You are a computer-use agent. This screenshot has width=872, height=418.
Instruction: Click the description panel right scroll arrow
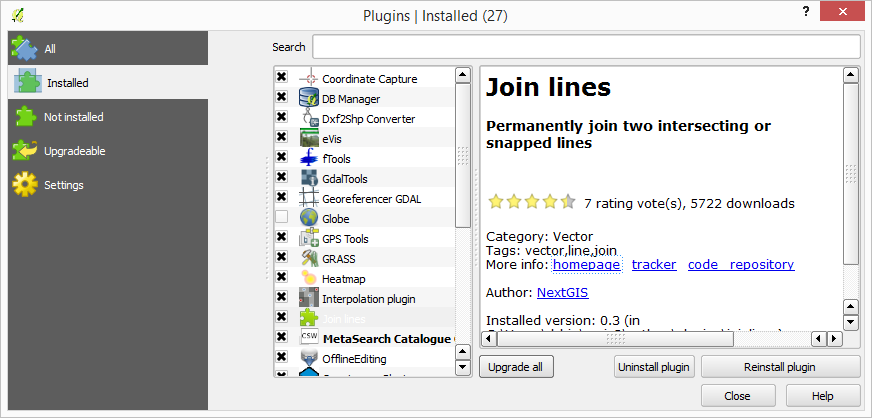[x=834, y=339]
